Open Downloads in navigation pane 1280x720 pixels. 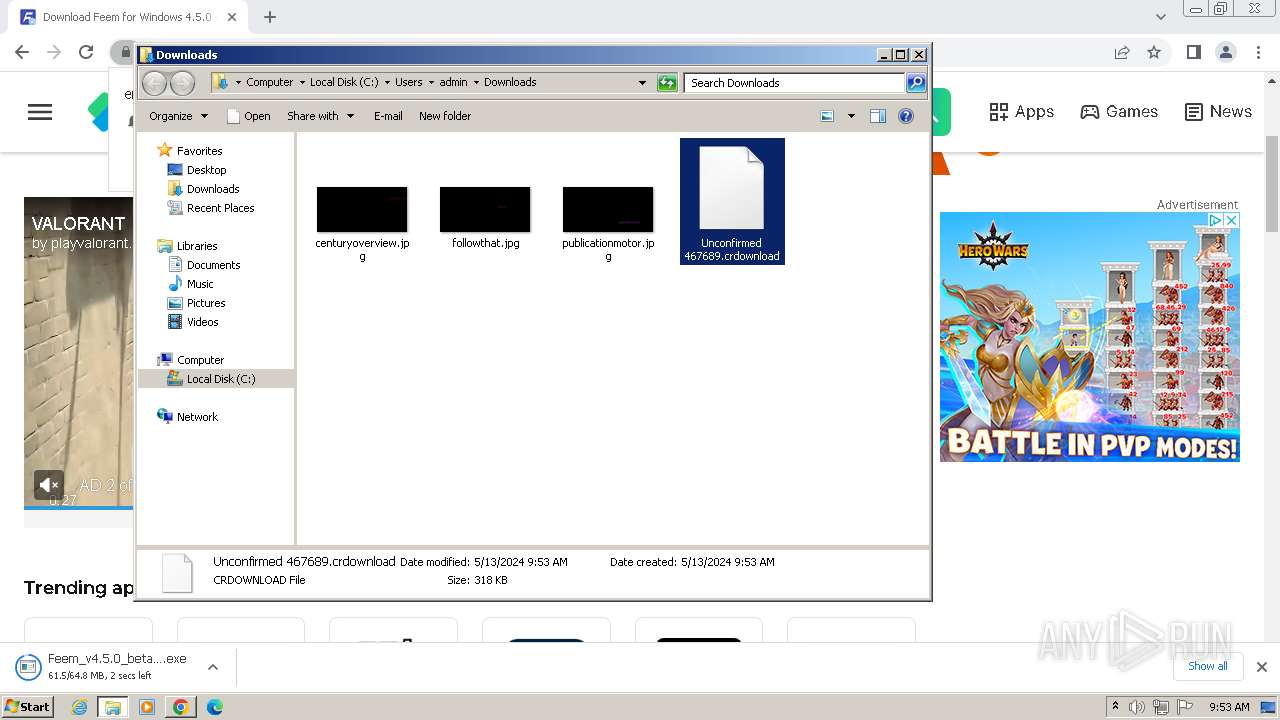coord(213,189)
